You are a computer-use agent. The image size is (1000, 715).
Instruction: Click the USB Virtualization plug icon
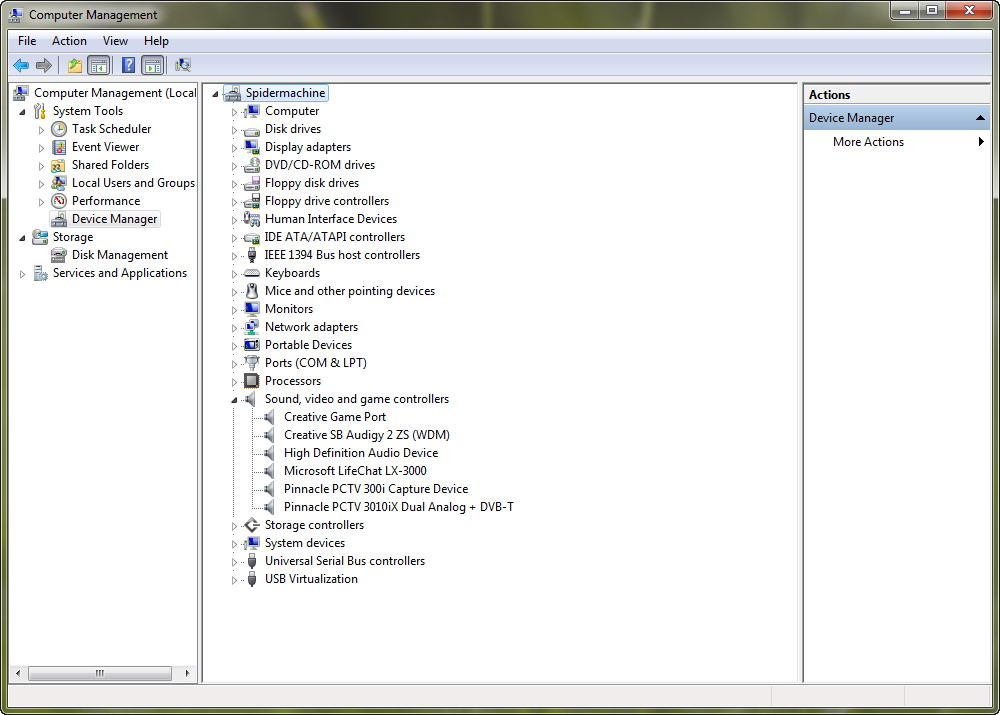(x=252, y=579)
